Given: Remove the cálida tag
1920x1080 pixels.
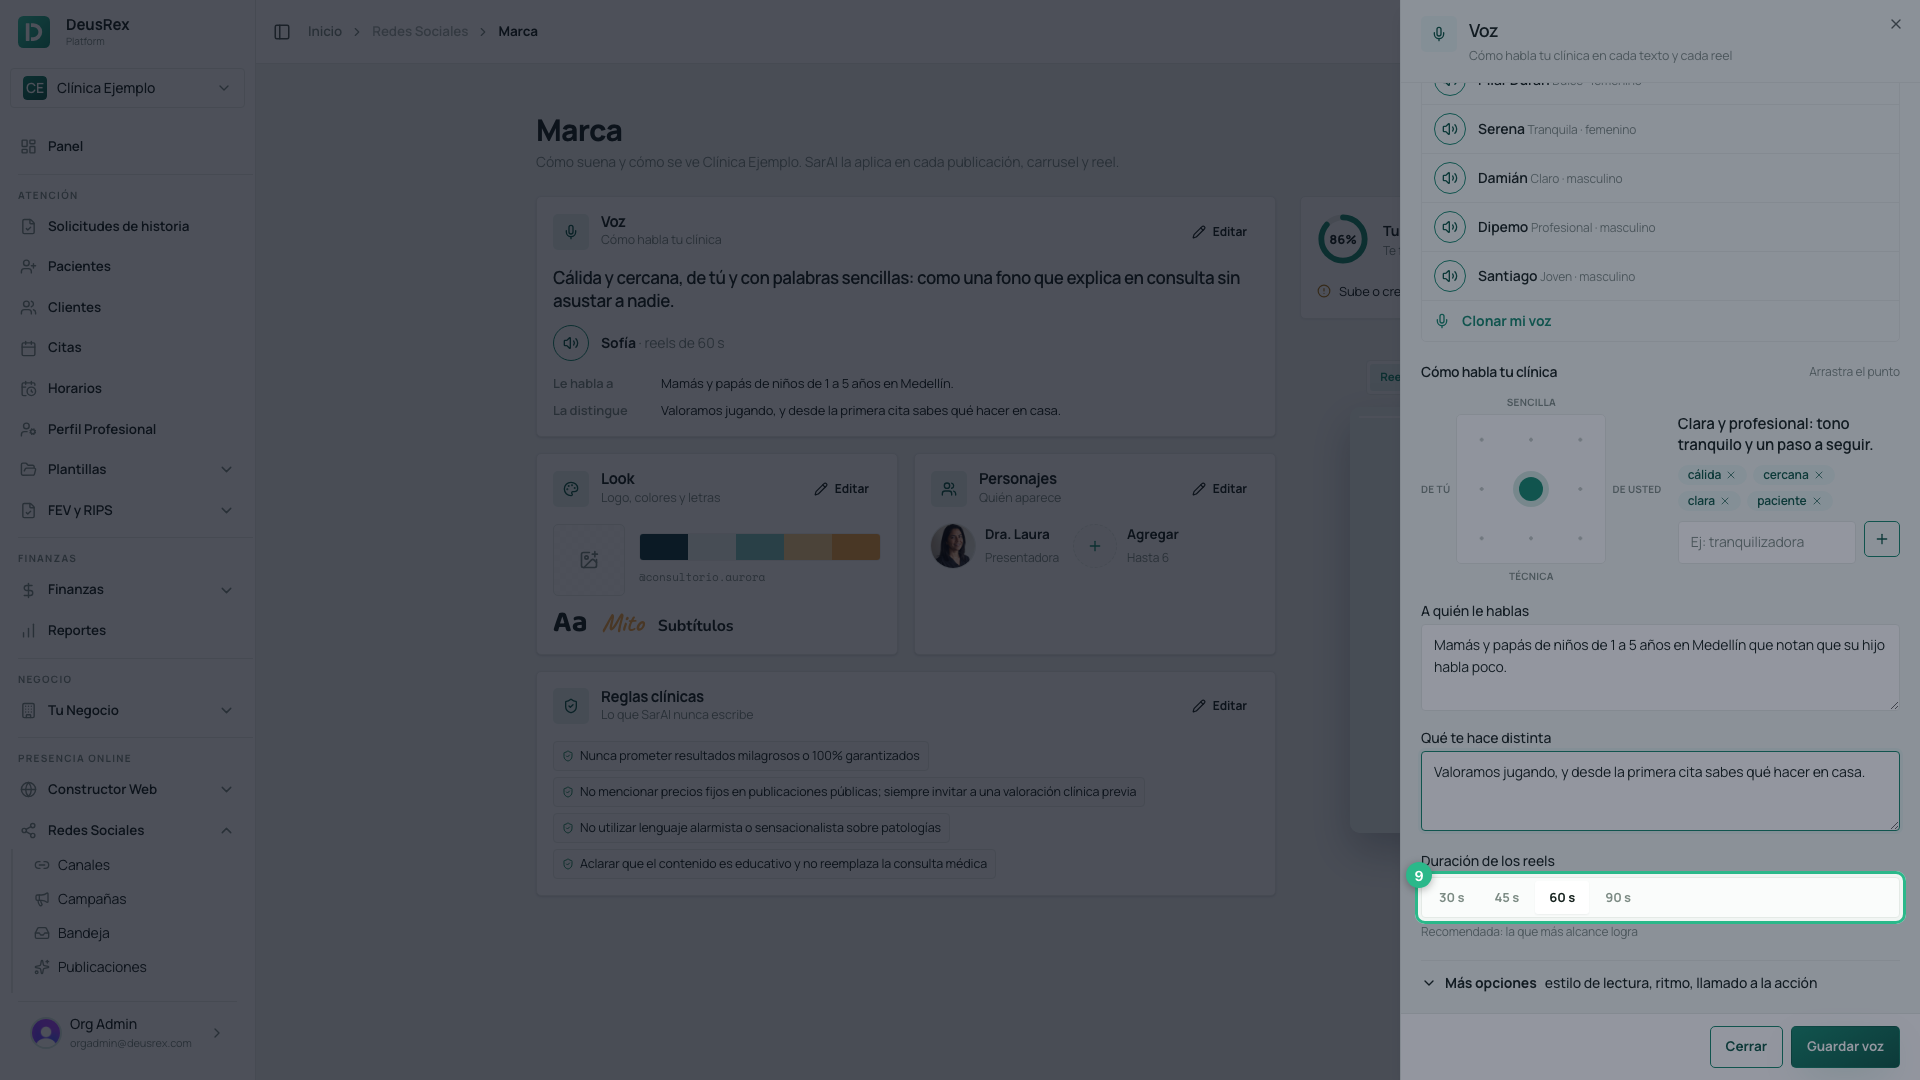Looking at the screenshot, I should [1731, 475].
